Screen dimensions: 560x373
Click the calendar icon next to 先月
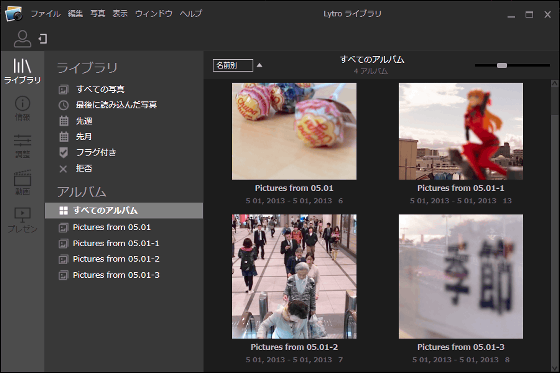coord(64,136)
